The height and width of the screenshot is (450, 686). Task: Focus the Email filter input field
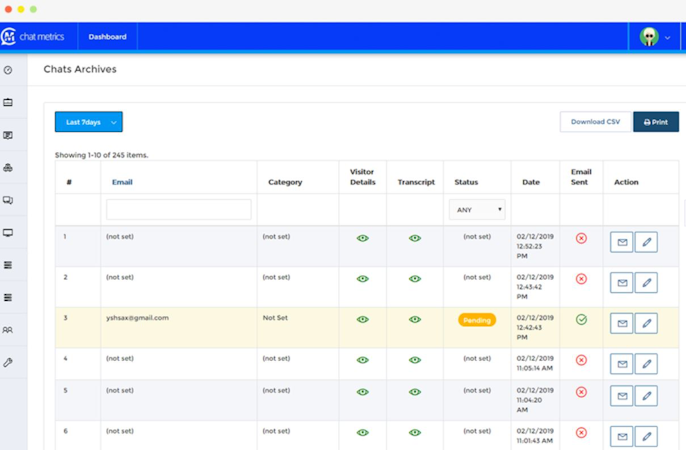[178, 209]
